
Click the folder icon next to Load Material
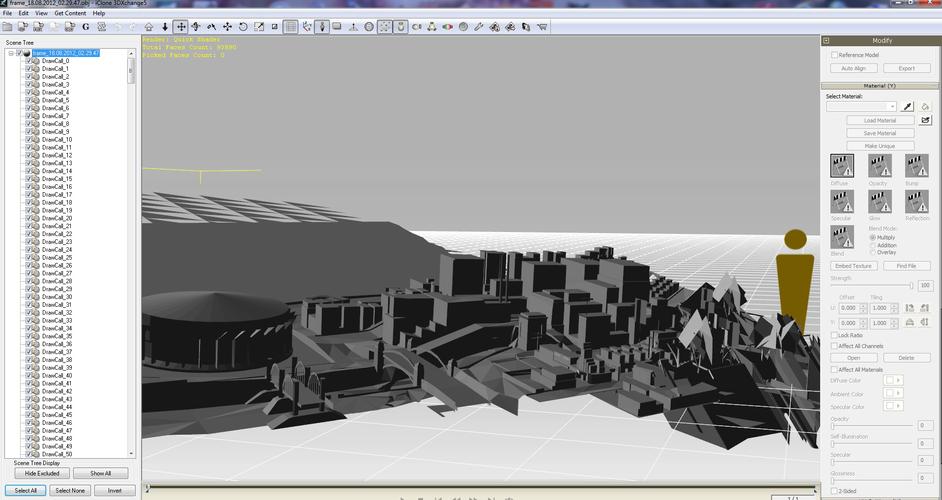925,120
